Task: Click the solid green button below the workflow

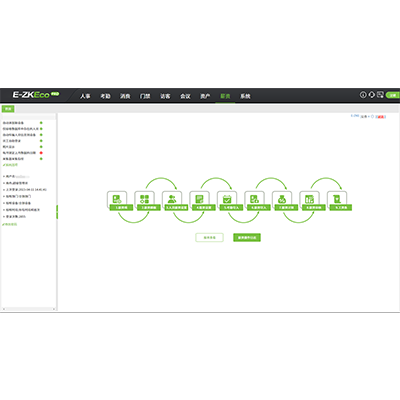Action: [247, 237]
